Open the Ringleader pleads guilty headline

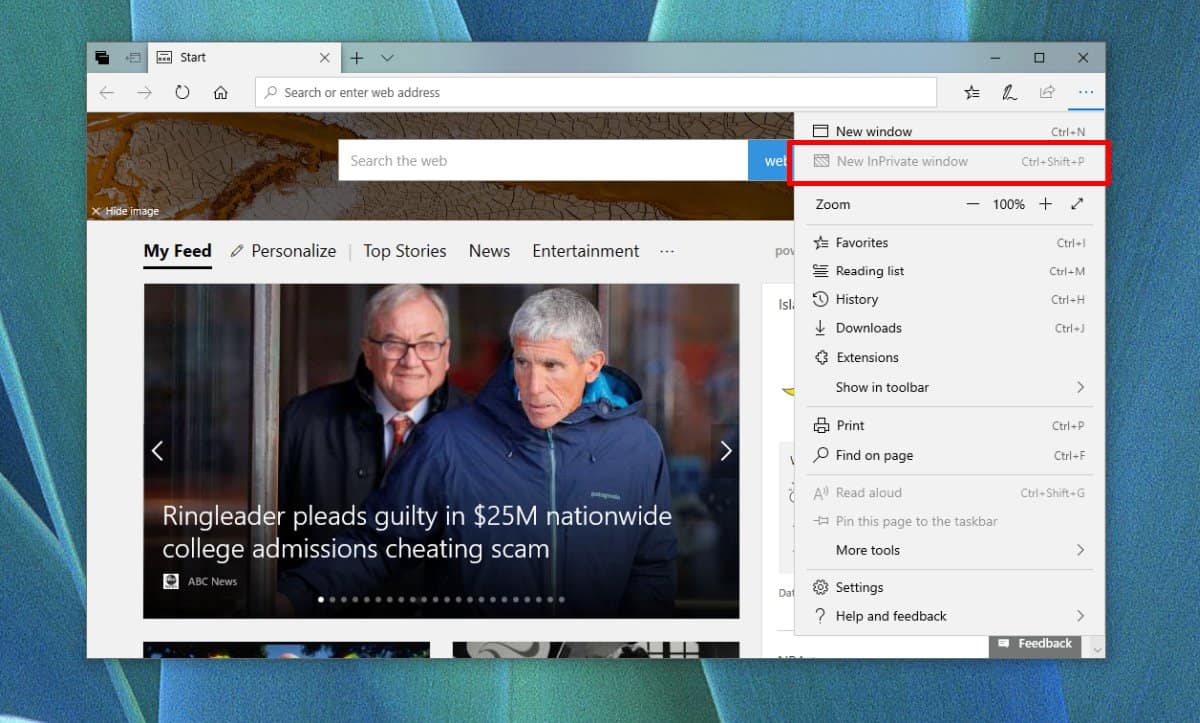click(417, 532)
